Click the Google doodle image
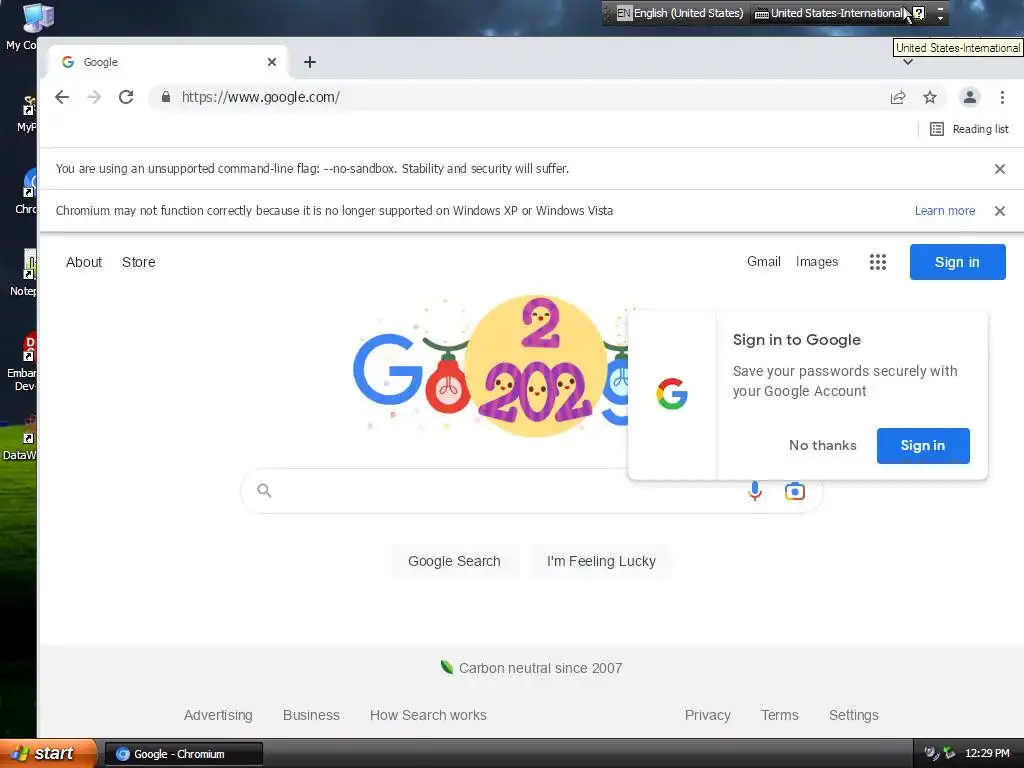Screen dimensions: 1024x768 pyautogui.click(x=490, y=366)
